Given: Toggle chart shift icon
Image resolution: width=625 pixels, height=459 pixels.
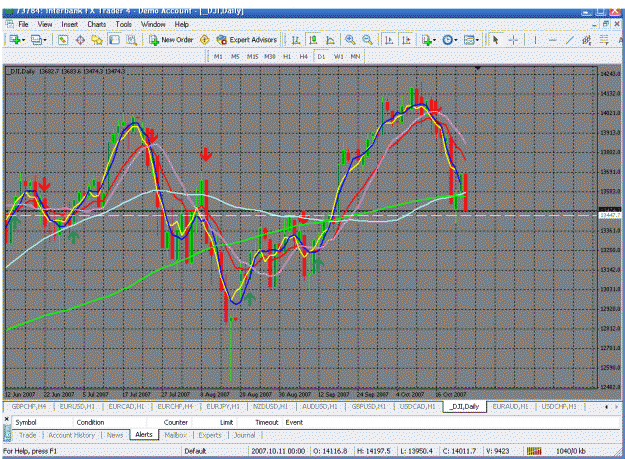Looking at the screenshot, I should [x=406, y=40].
